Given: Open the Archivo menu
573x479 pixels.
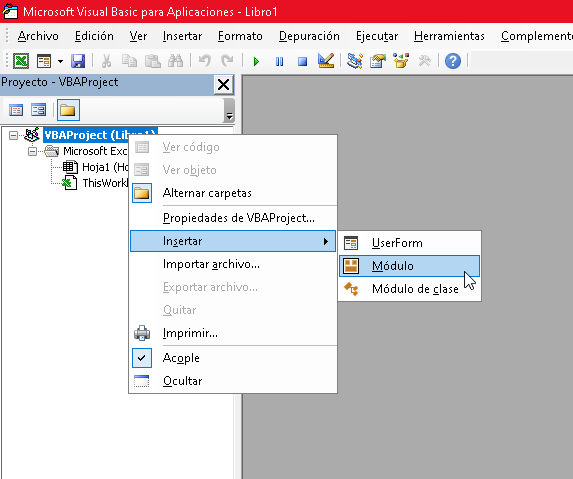Looking at the screenshot, I should point(38,36).
